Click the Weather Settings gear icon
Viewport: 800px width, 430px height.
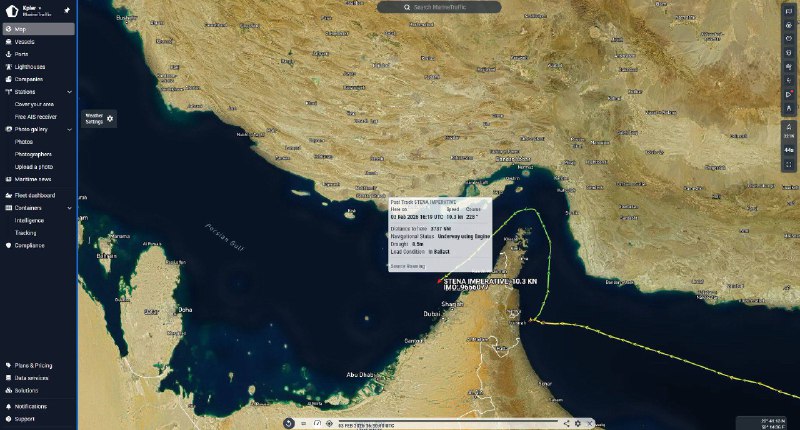pyautogui.click(x=110, y=119)
